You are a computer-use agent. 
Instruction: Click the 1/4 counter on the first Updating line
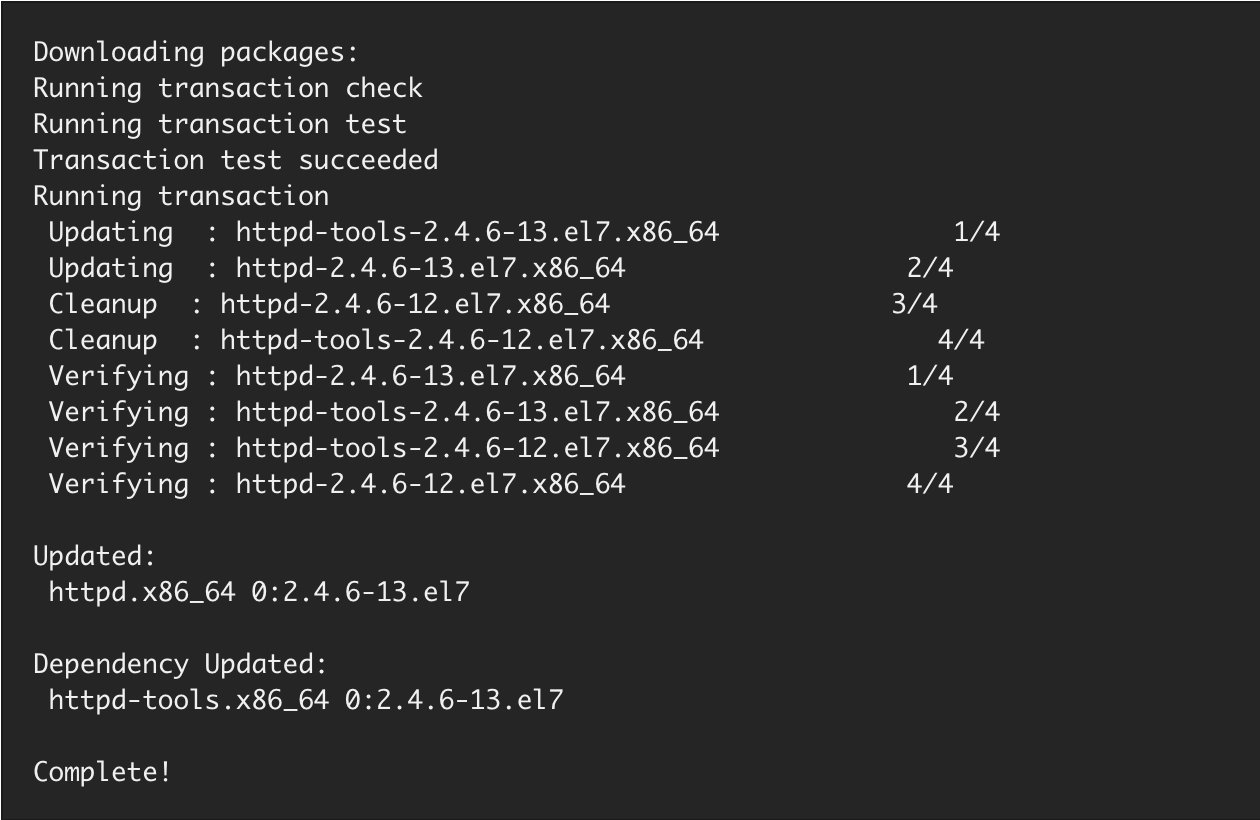[x=977, y=232]
